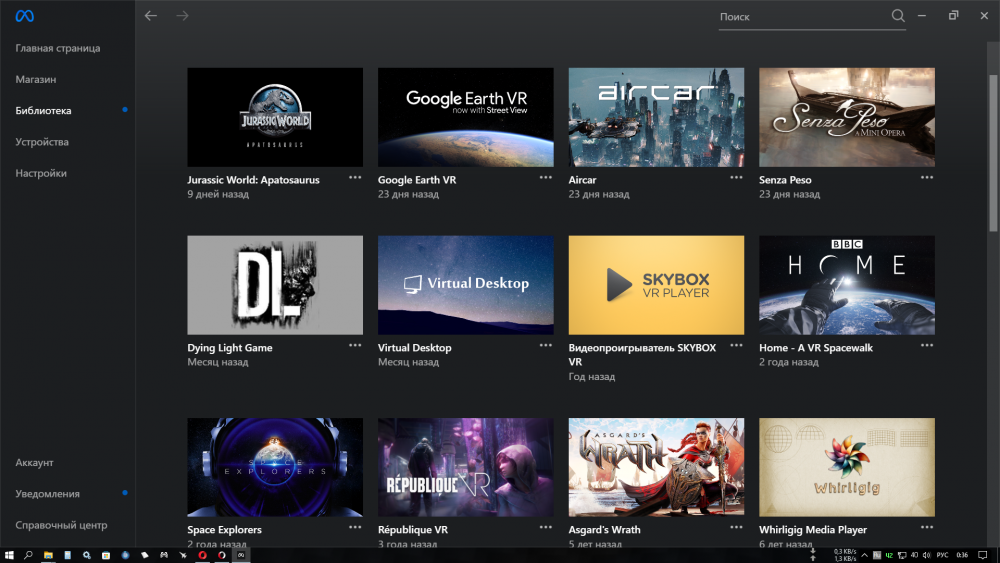Open three-dot menu for République VR
The image size is (1000, 563).
(546, 527)
